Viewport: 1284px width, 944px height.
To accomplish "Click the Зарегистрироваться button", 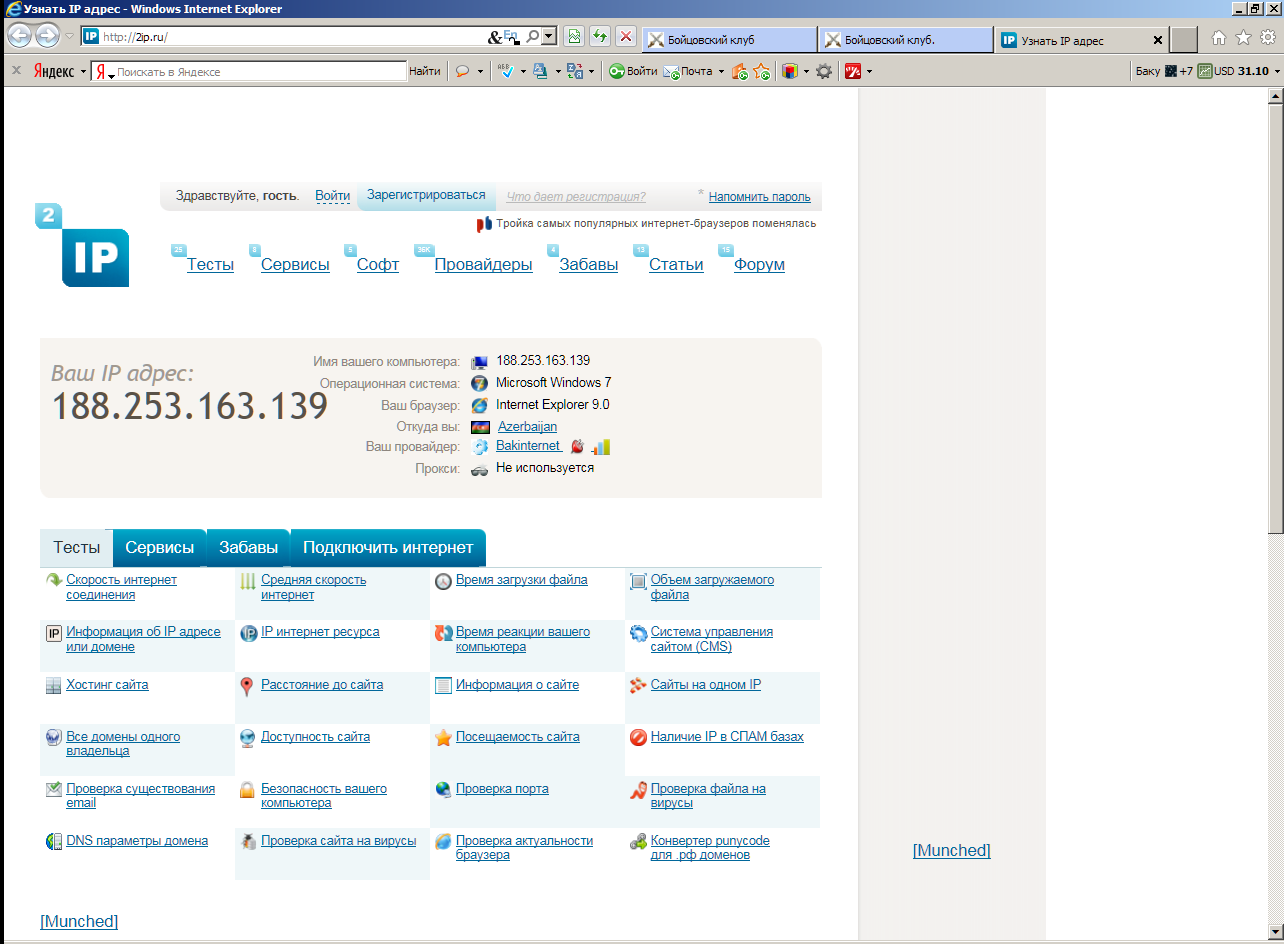I will coord(426,196).
